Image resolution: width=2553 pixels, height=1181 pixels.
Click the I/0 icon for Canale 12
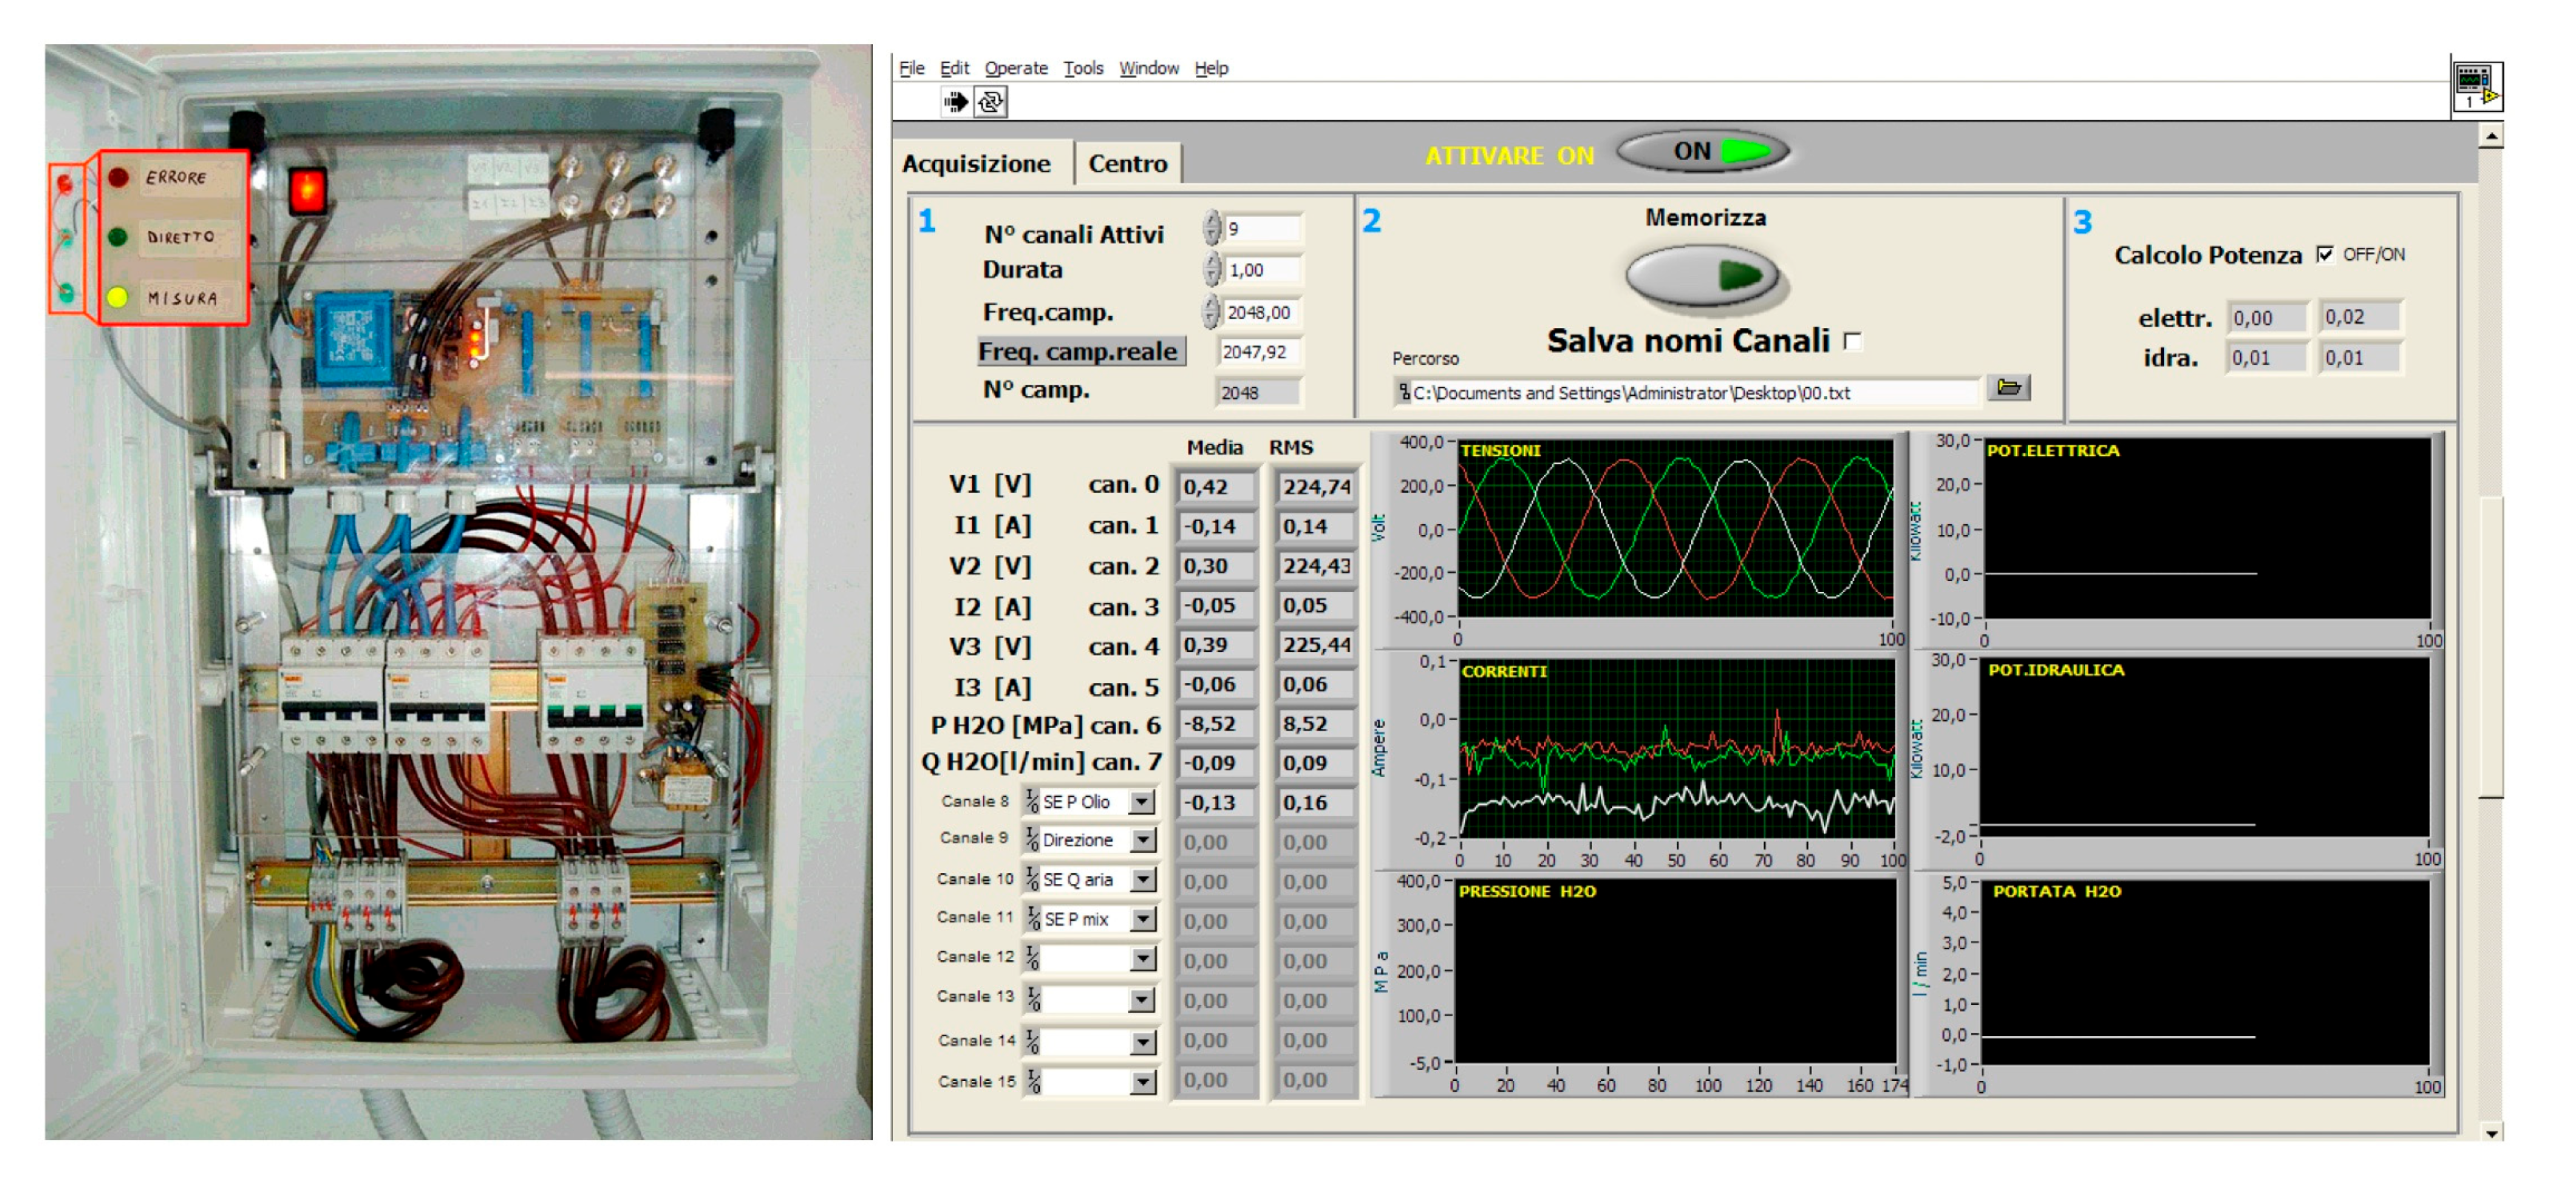[1031, 958]
